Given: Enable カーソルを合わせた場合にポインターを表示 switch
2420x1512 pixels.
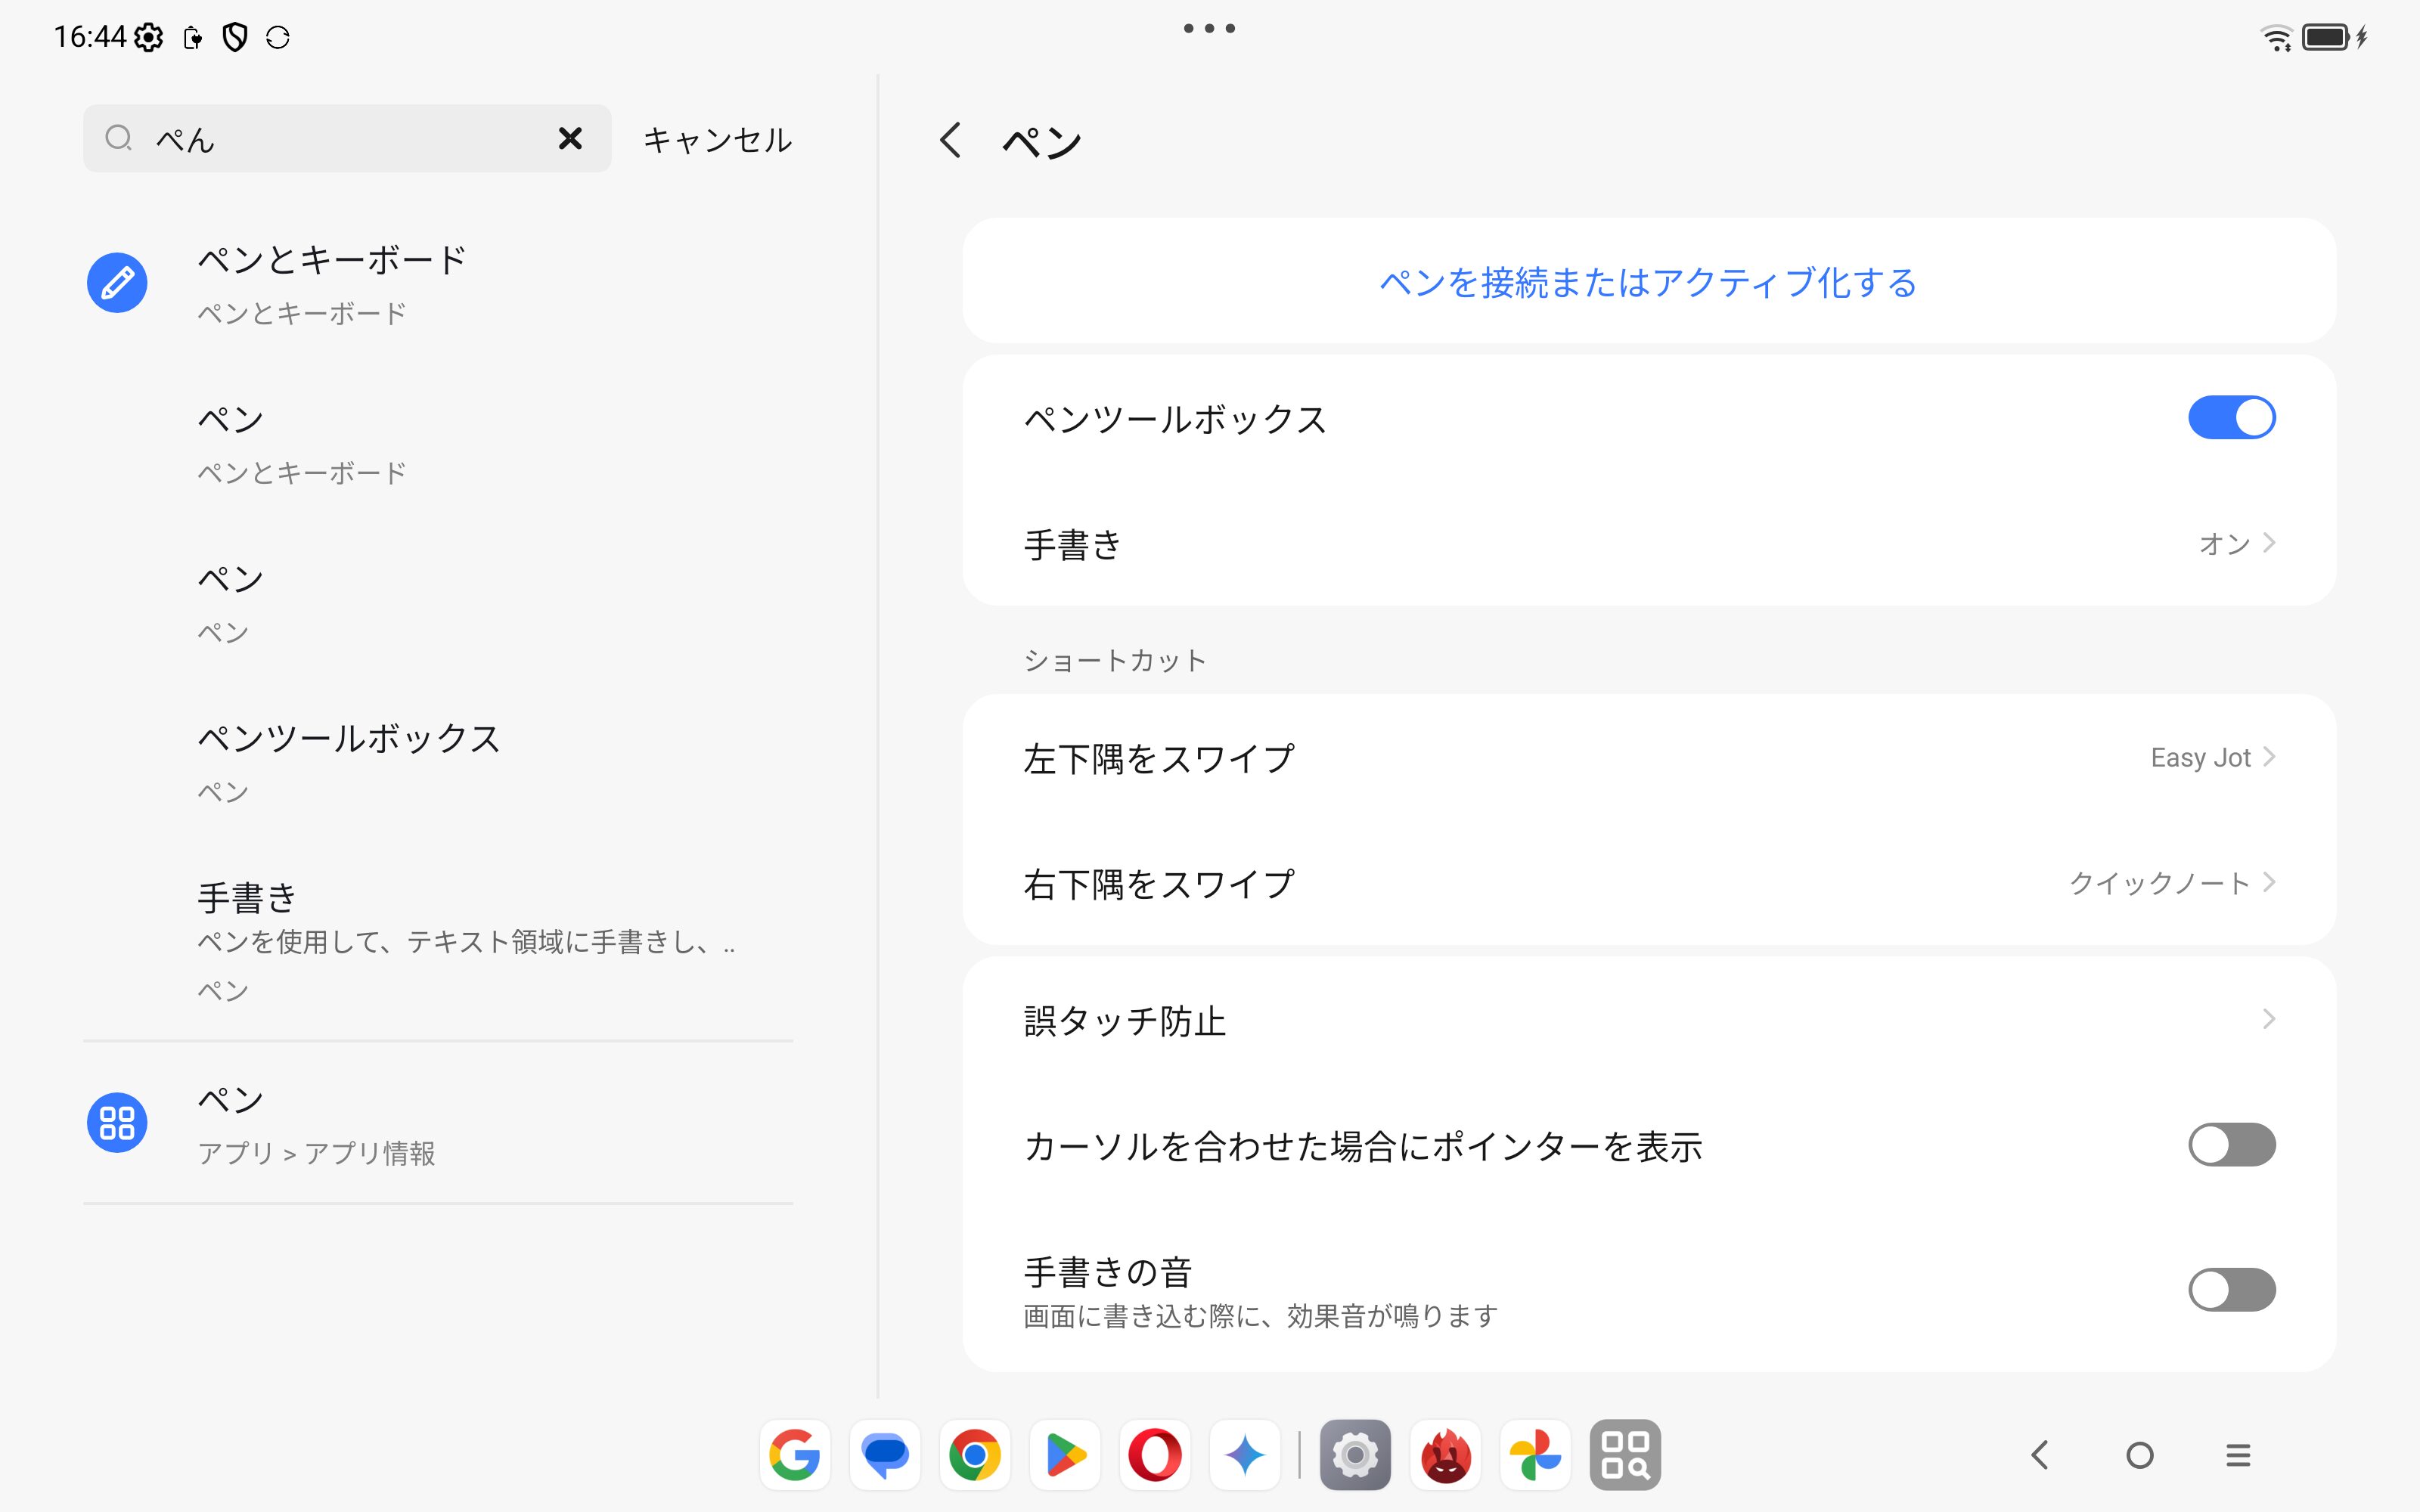Looking at the screenshot, I should (2231, 1145).
